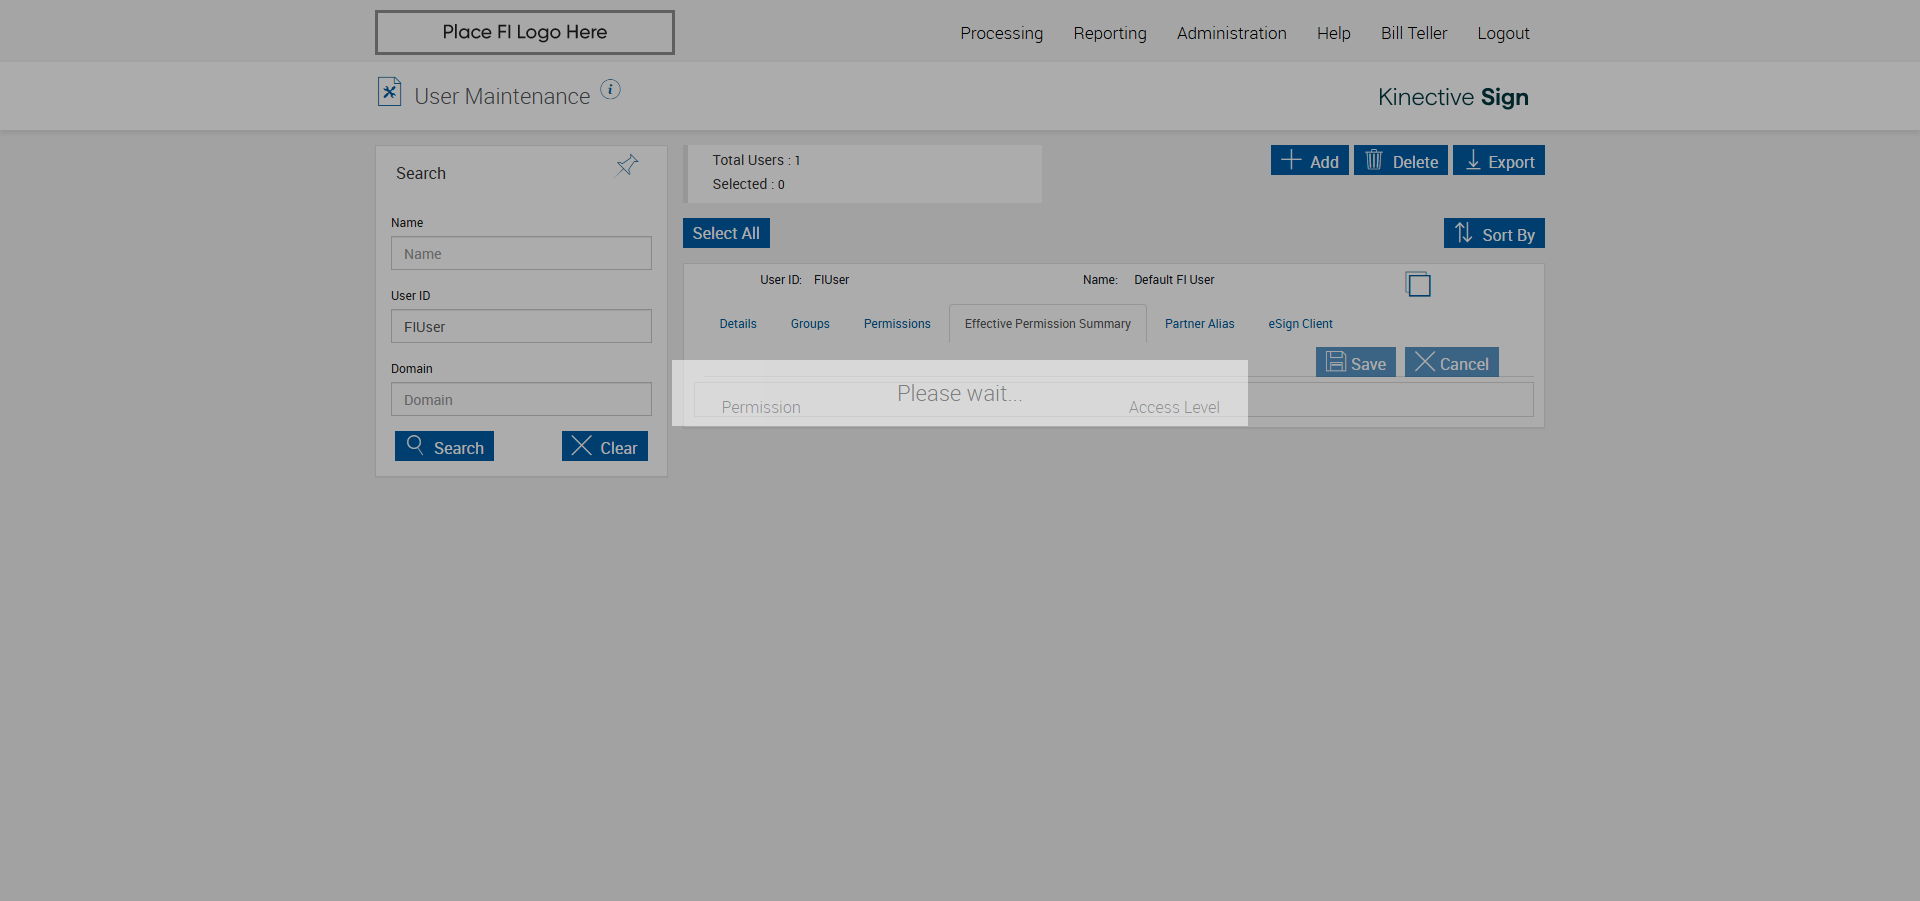Open the Processing menu
This screenshot has height=901, width=1920.
point(1001,33)
